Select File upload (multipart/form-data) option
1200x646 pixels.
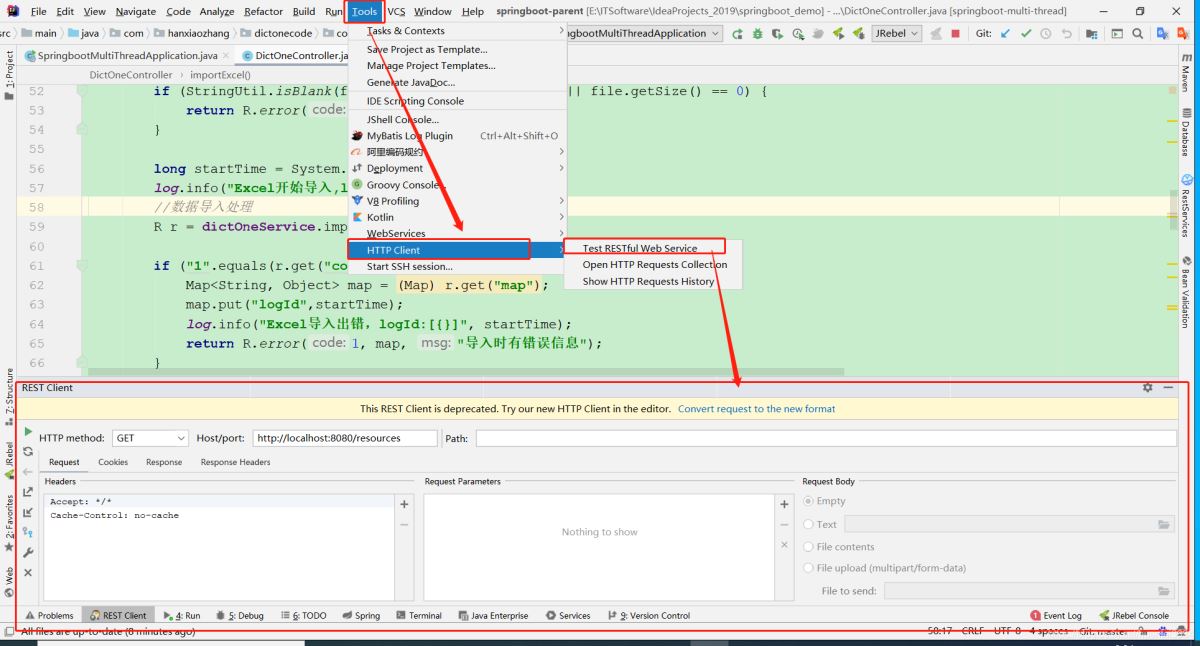[x=809, y=568]
